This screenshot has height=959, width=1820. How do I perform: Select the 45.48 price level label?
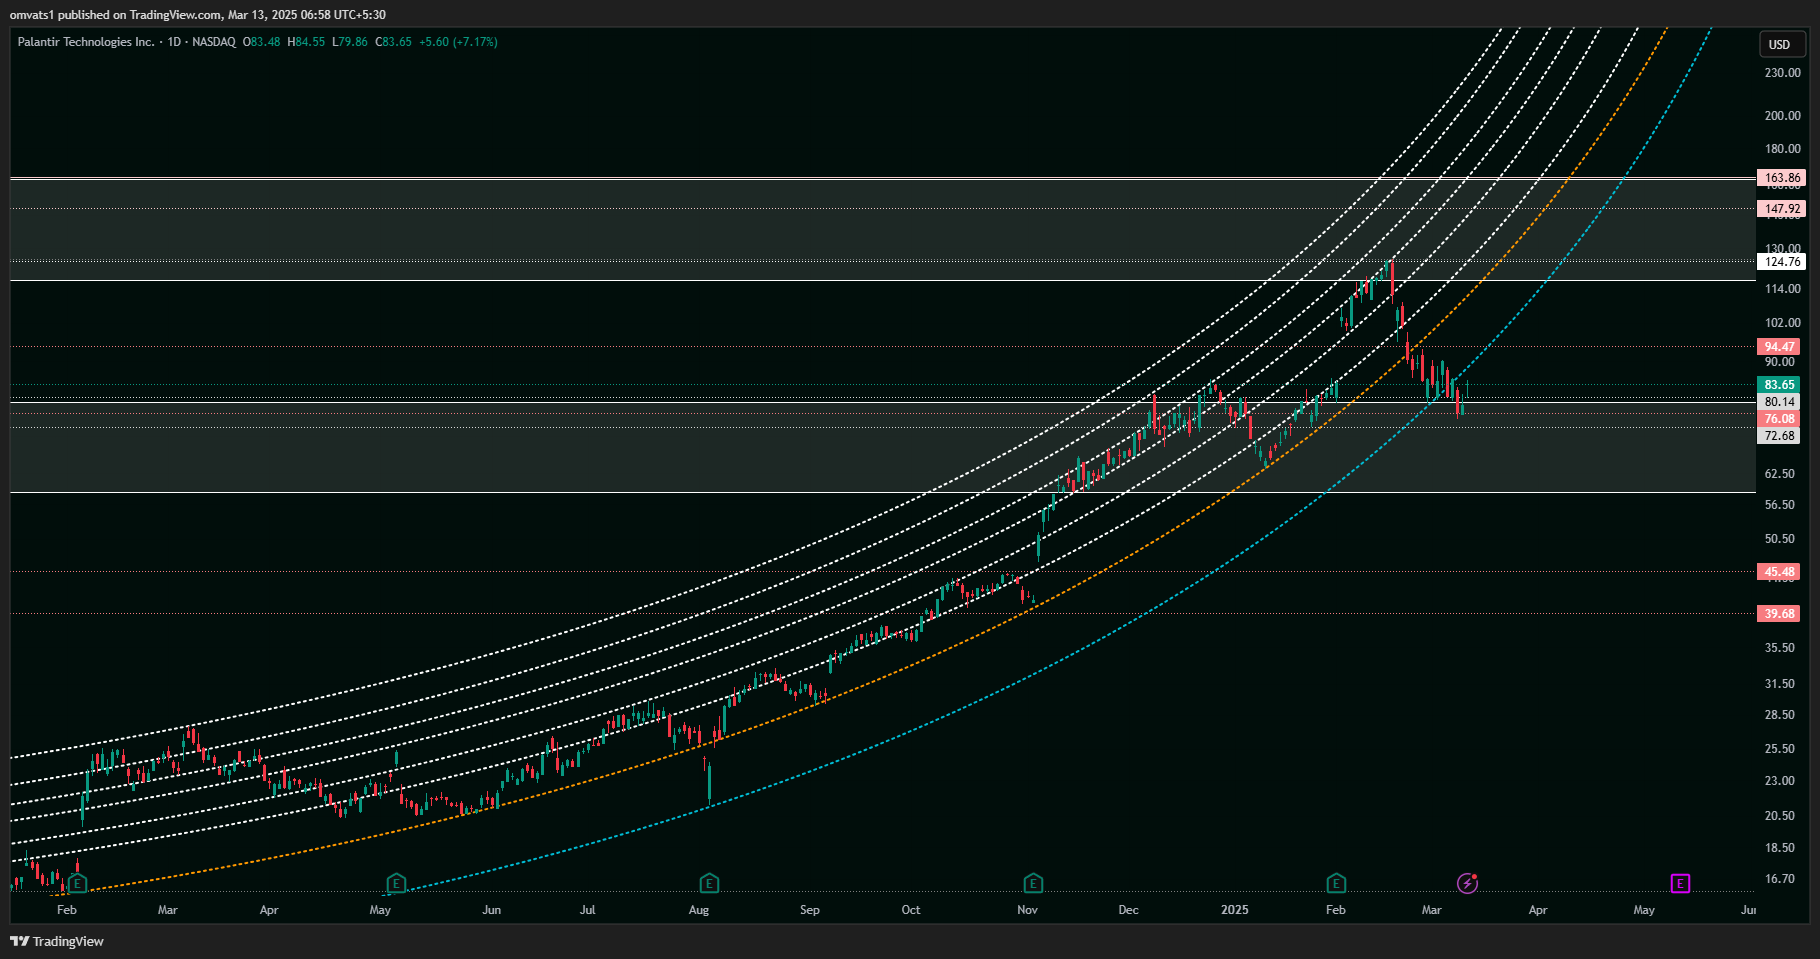click(x=1779, y=572)
